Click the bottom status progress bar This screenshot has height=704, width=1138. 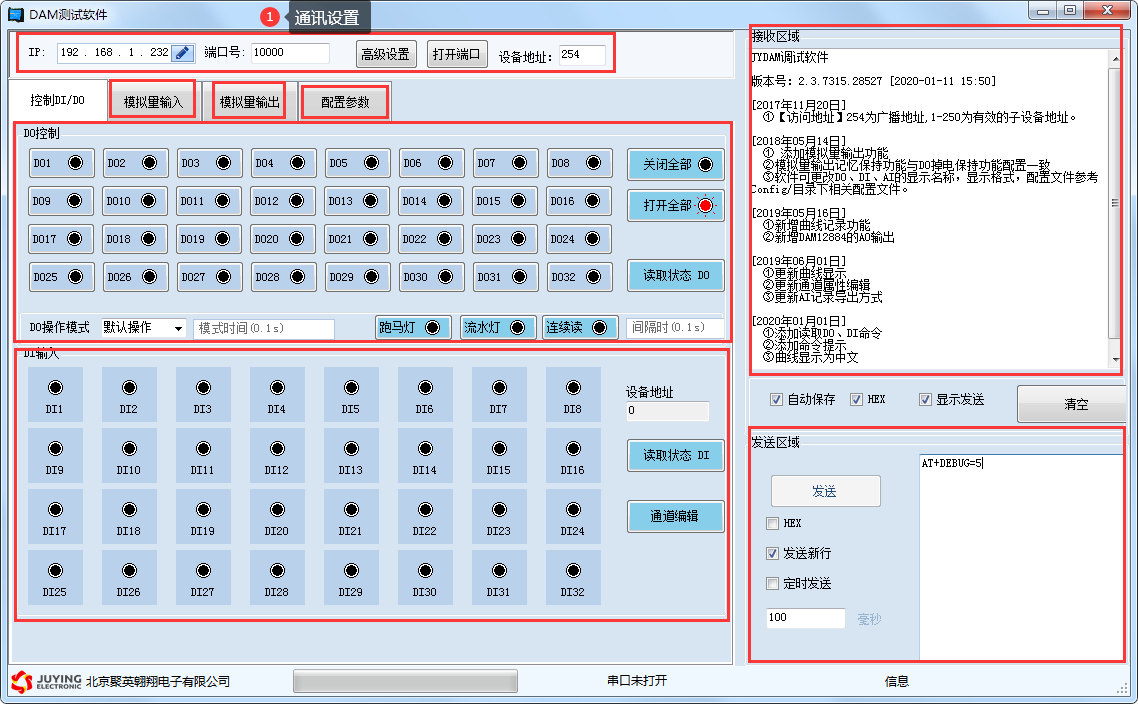[x=405, y=681]
